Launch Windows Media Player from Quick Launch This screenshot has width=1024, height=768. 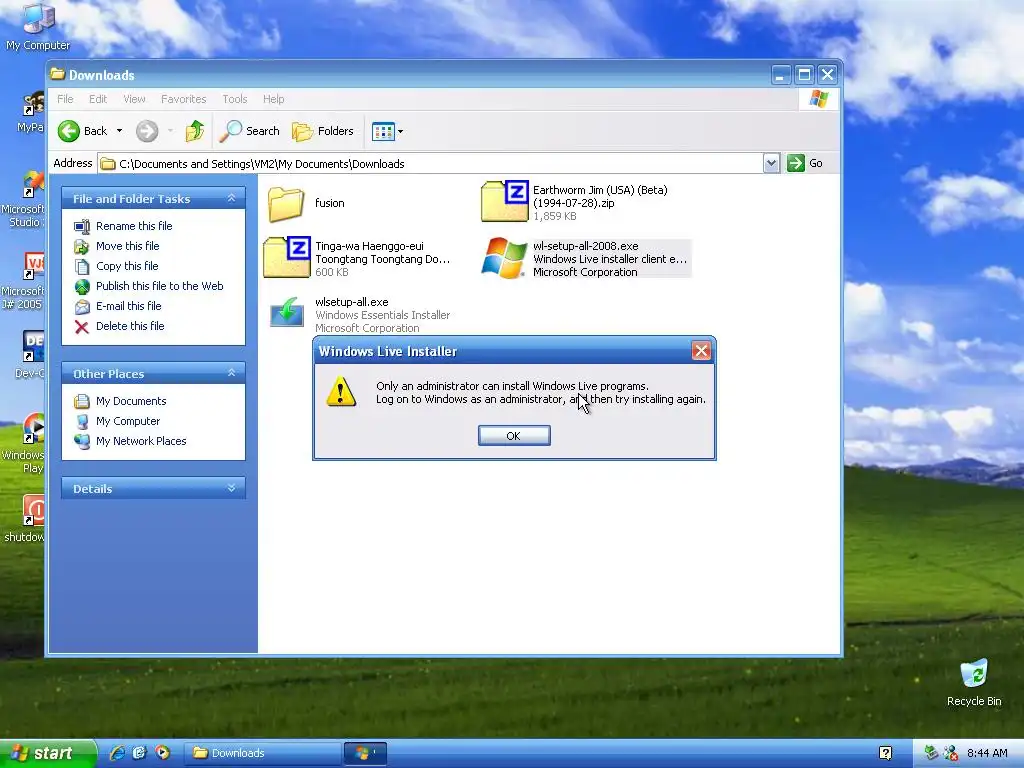point(162,753)
